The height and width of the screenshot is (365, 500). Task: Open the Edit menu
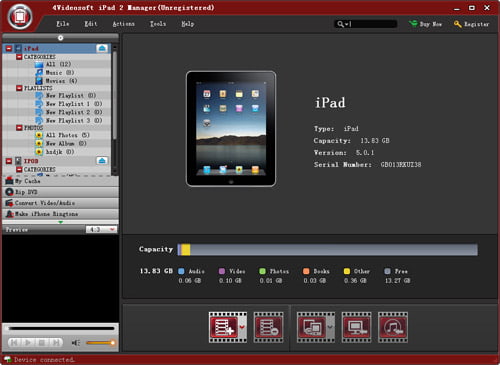(x=91, y=24)
